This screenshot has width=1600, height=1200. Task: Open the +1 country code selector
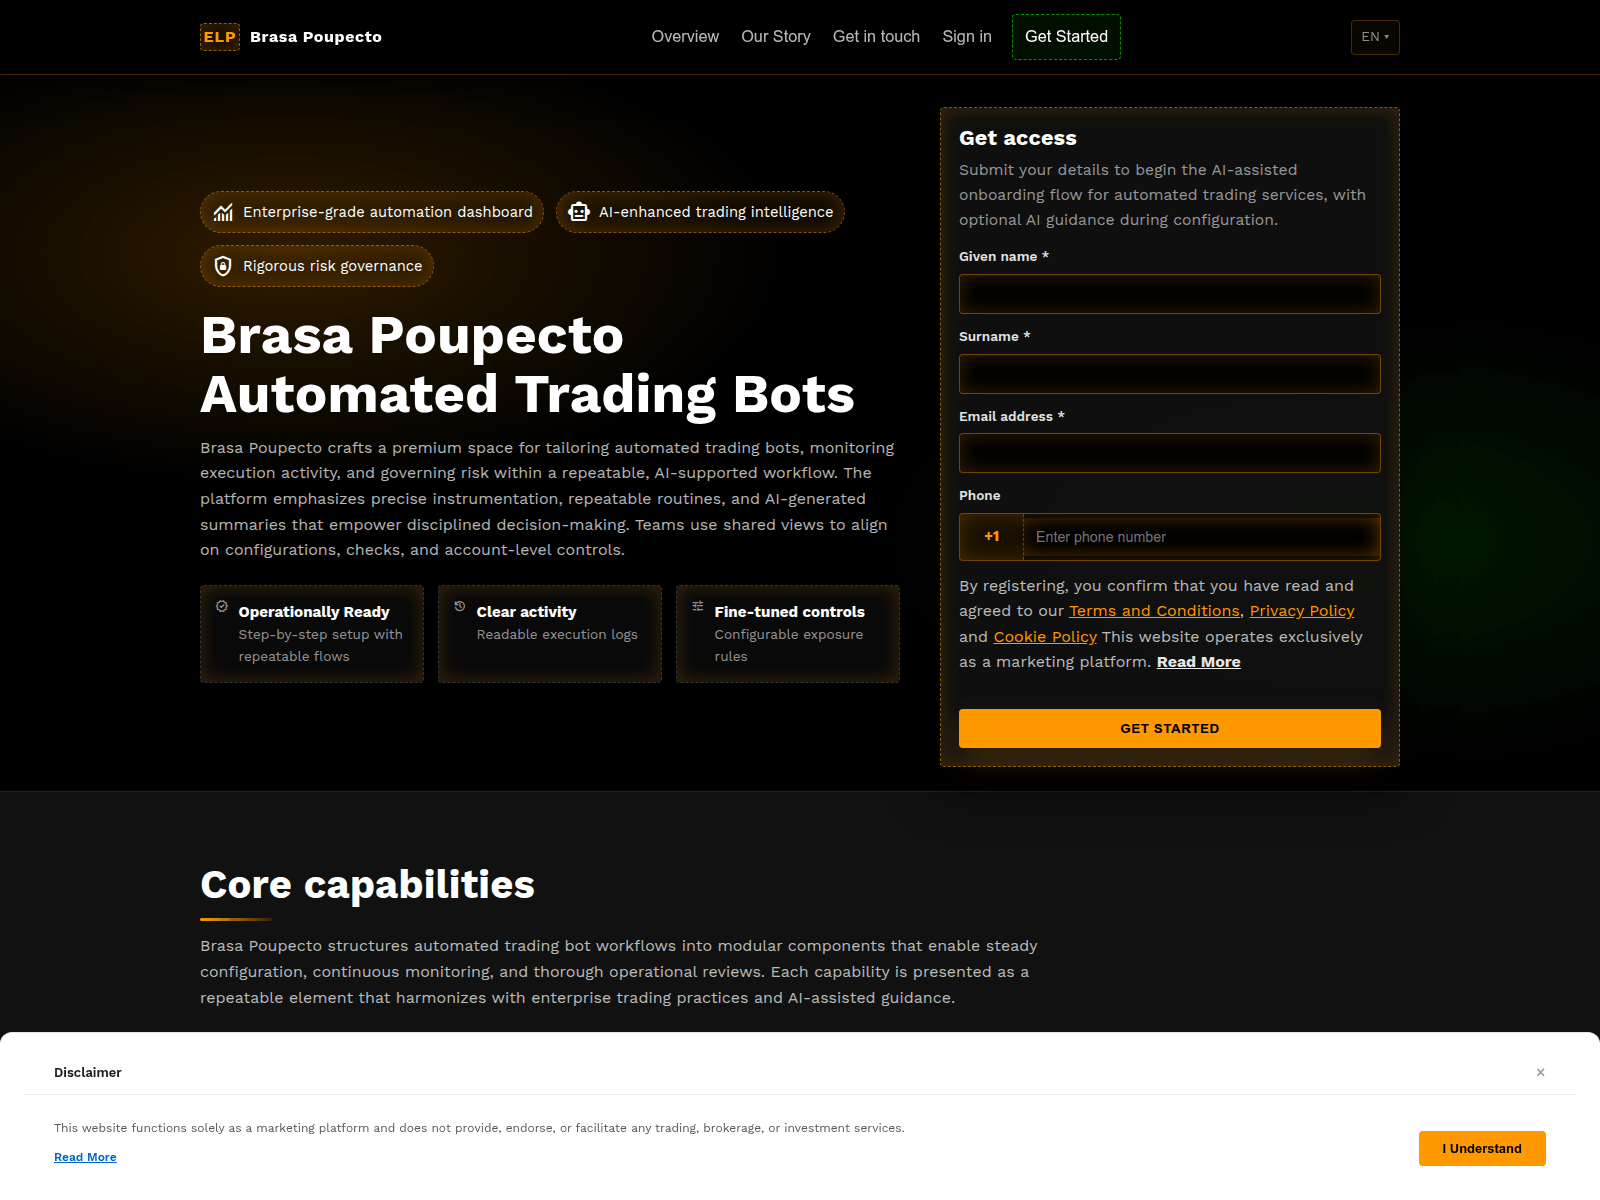tap(991, 537)
